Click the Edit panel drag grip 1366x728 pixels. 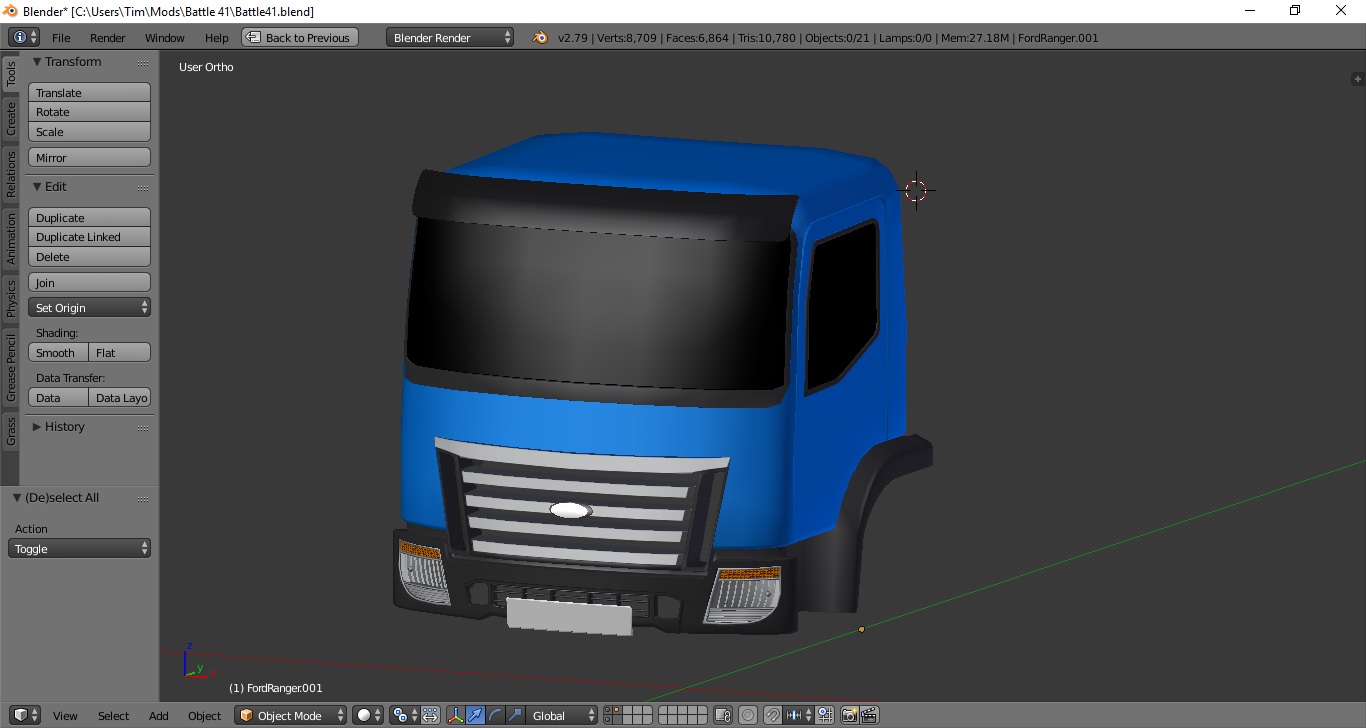pyautogui.click(x=144, y=187)
